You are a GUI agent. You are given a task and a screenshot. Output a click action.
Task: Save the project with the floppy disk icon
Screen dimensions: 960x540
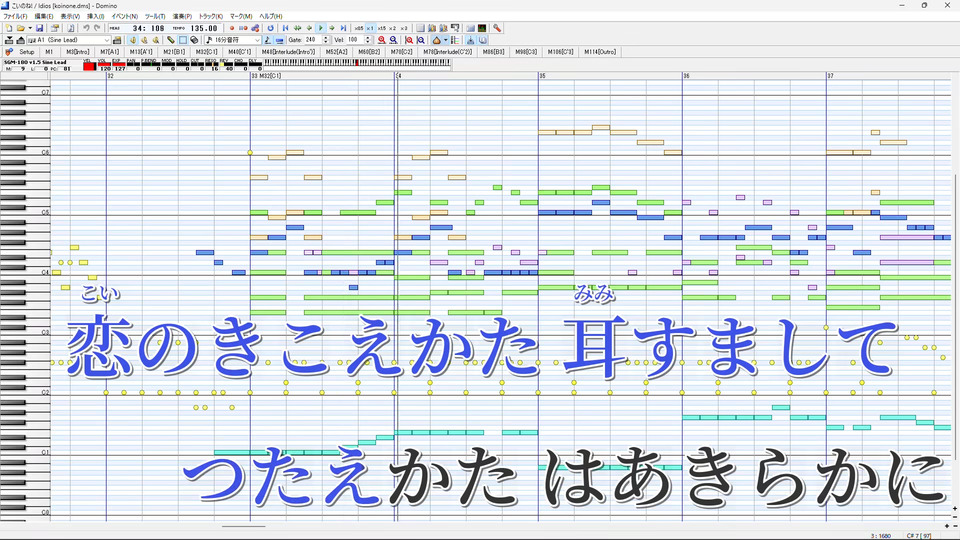click(40, 28)
